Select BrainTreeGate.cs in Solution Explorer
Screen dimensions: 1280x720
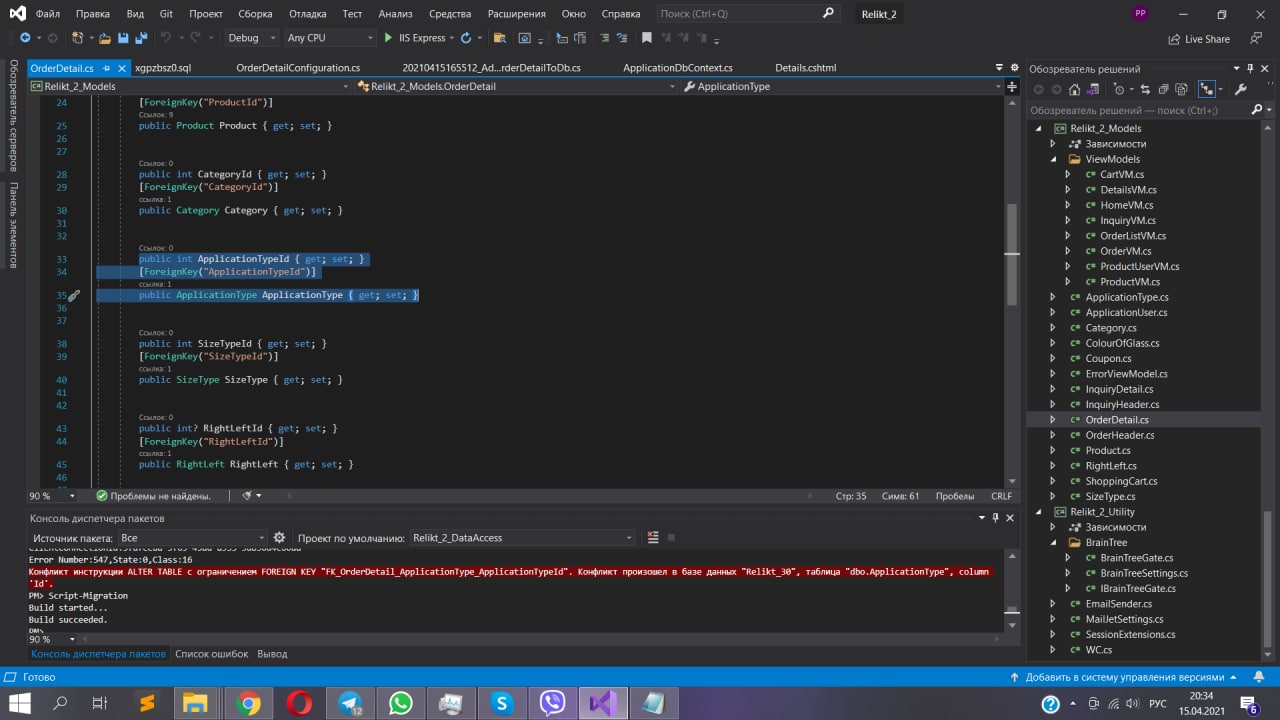1137,558
